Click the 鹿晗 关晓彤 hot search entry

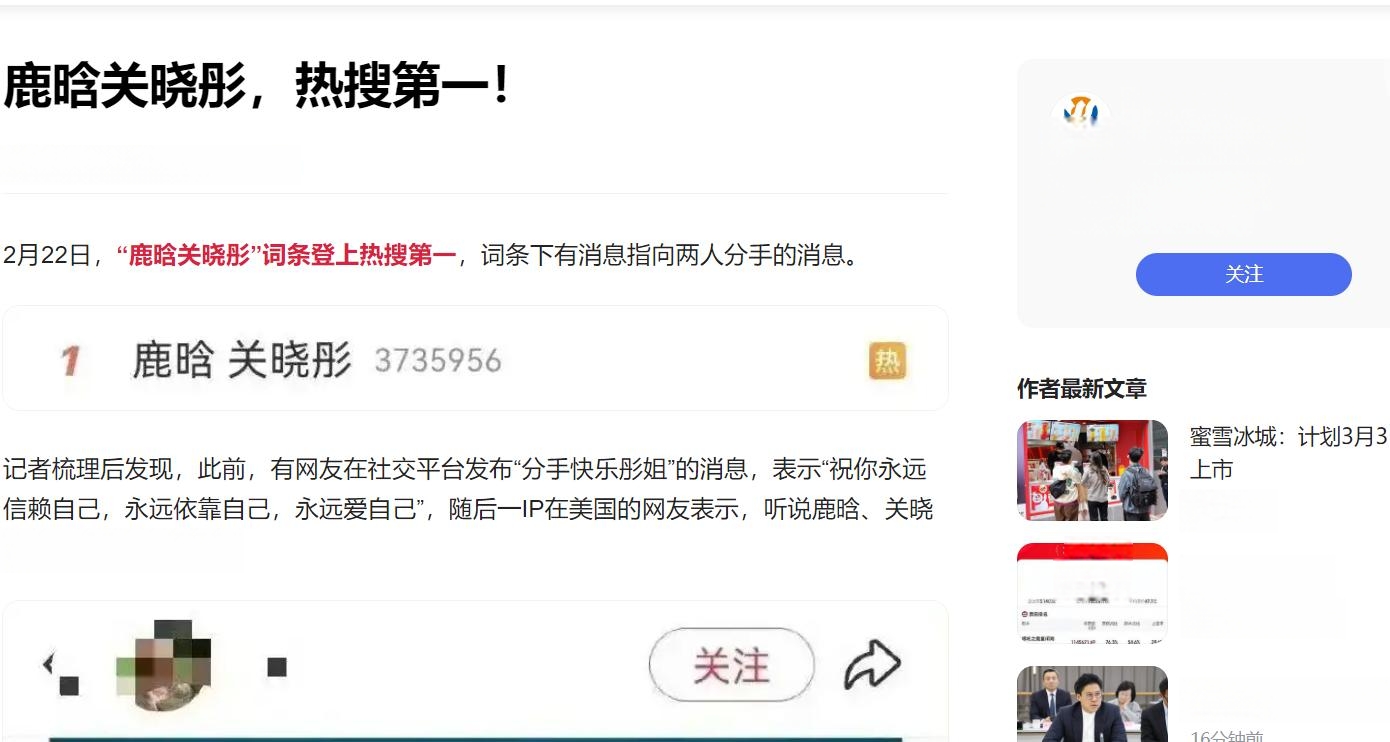tap(243, 360)
